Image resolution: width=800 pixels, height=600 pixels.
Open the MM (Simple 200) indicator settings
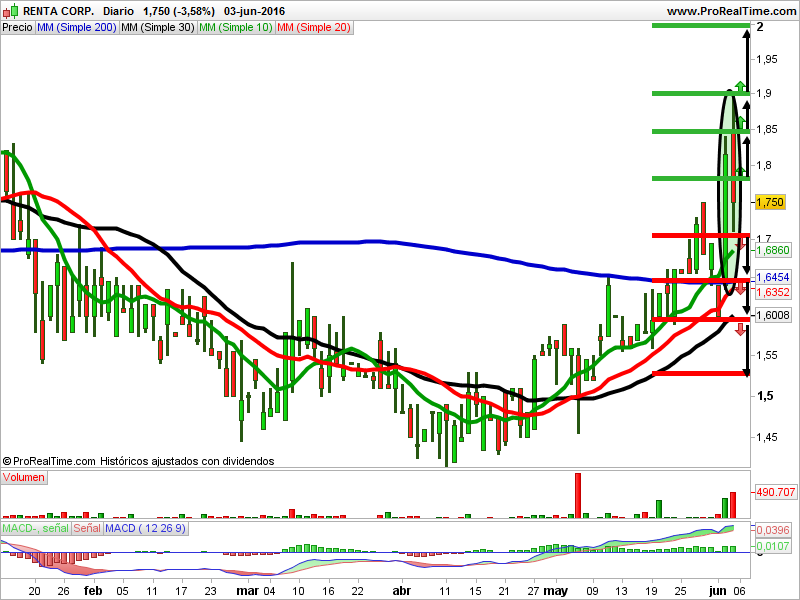click(77, 28)
